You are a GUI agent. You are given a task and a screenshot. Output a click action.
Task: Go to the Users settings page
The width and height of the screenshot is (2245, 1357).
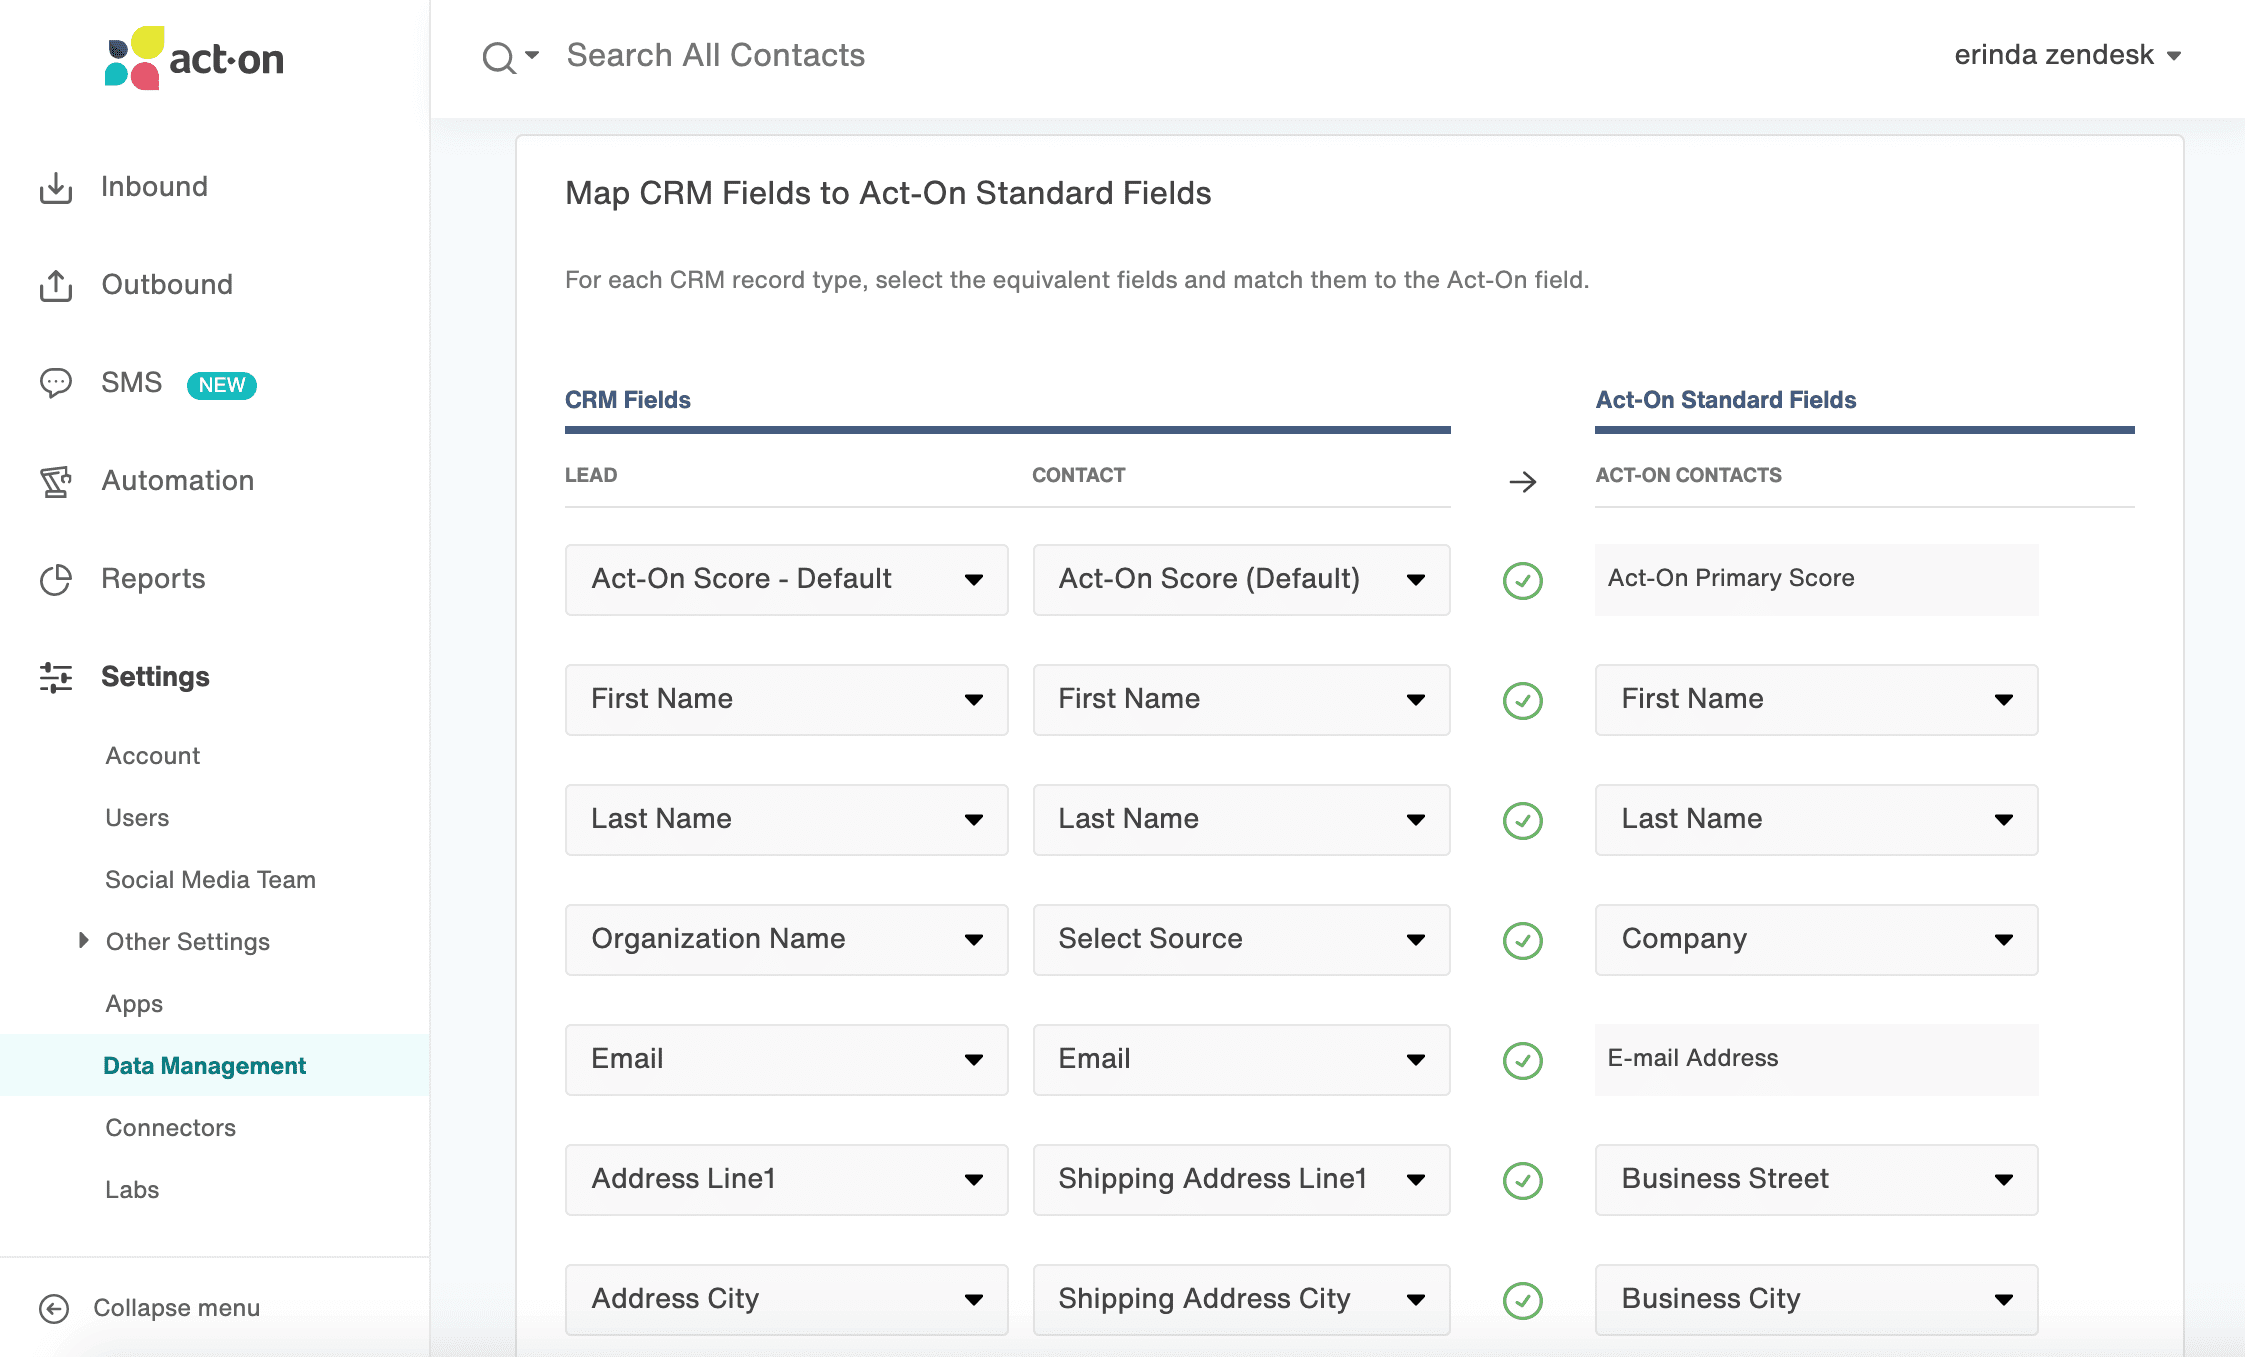coord(137,818)
